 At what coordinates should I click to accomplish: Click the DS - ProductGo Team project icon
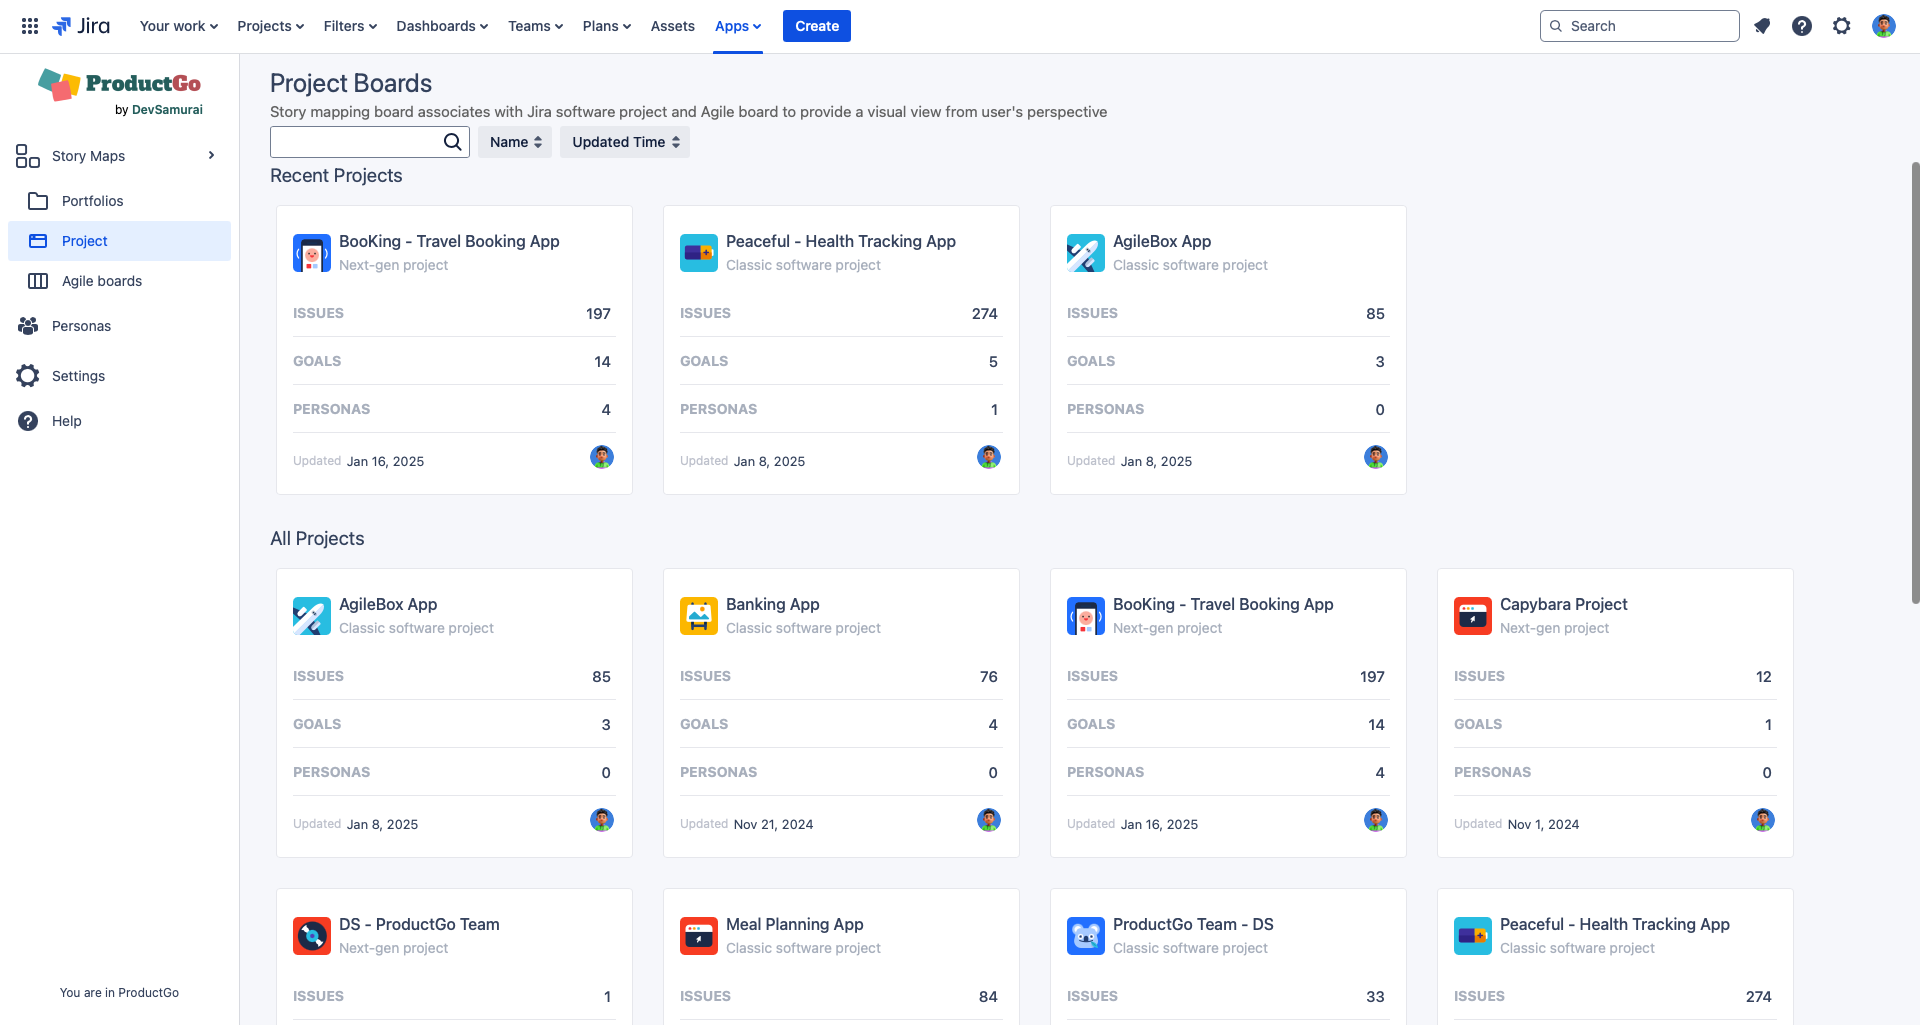[312, 936]
